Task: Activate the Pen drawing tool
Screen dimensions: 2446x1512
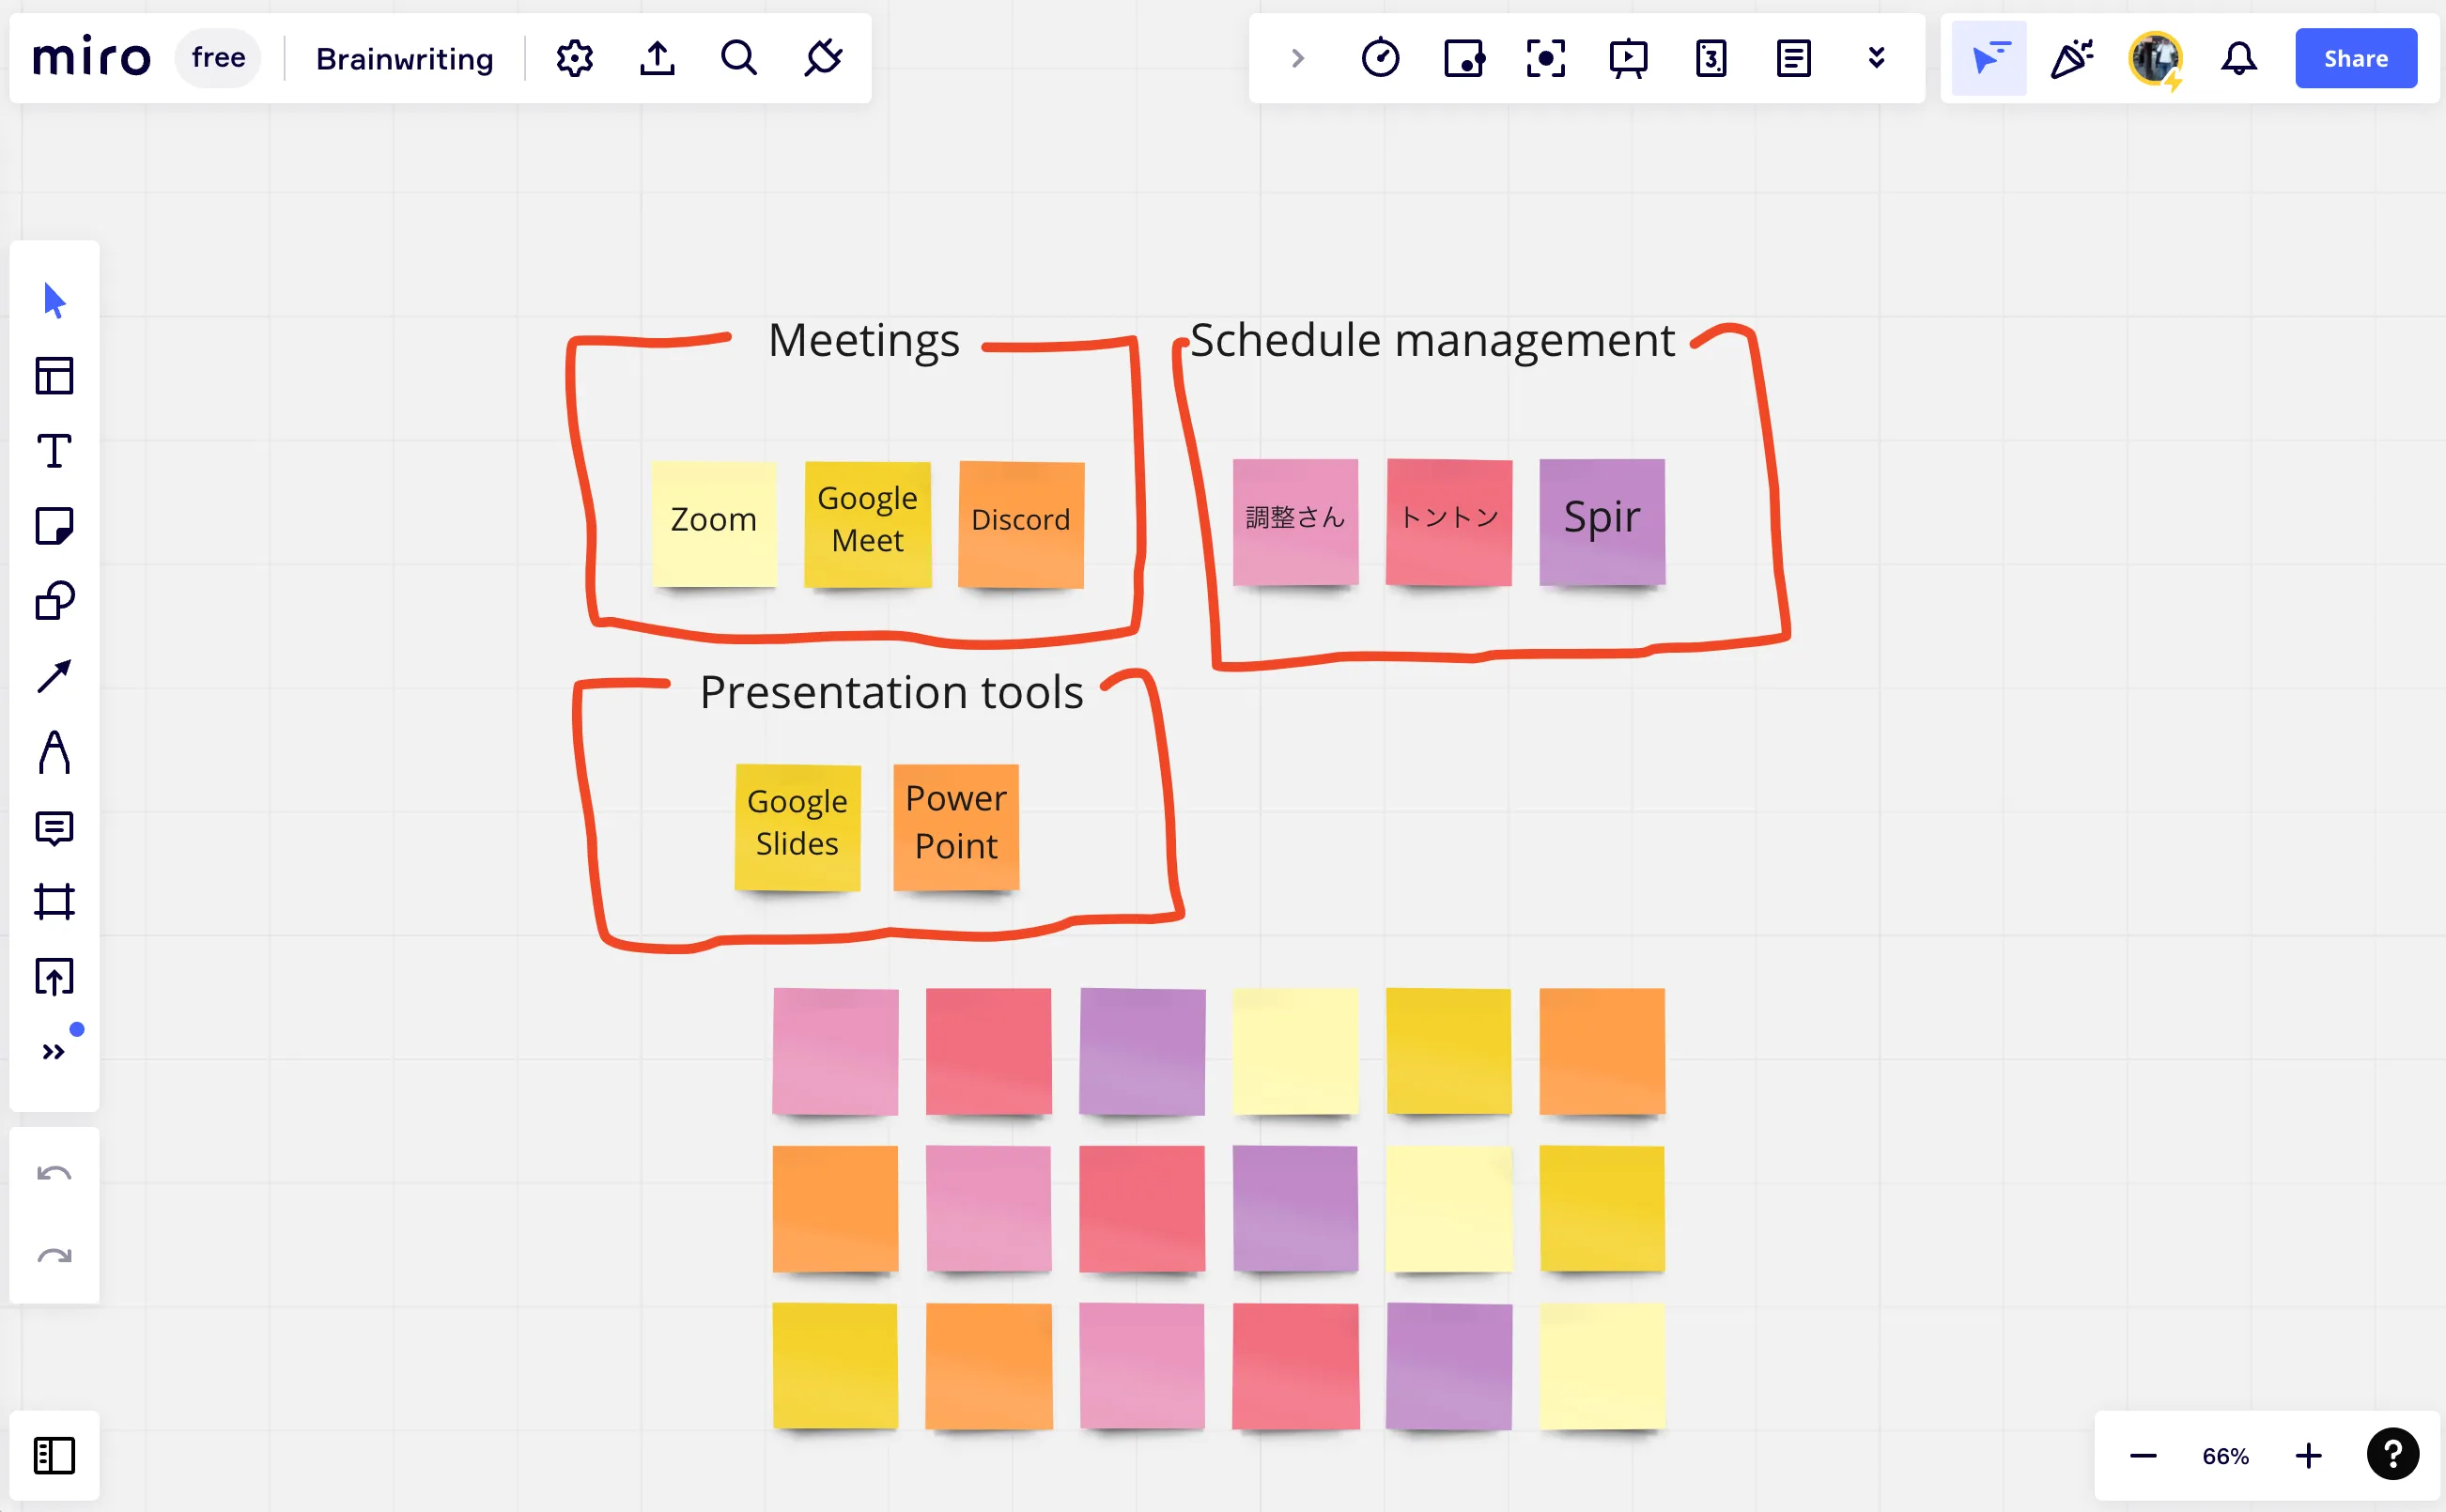Action: 54,752
